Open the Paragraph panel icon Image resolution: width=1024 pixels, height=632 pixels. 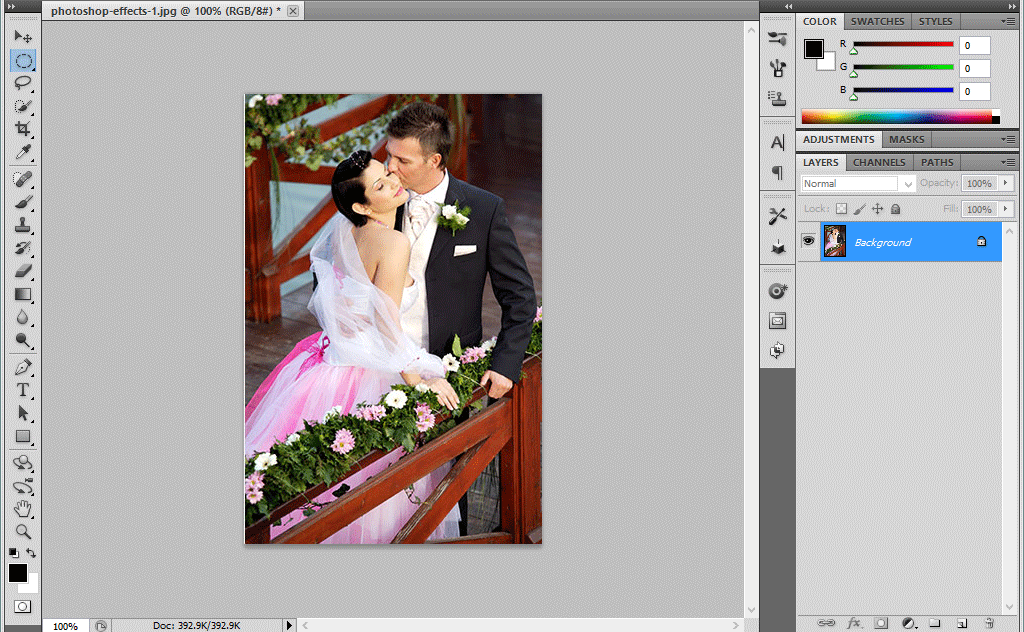point(777,172)
